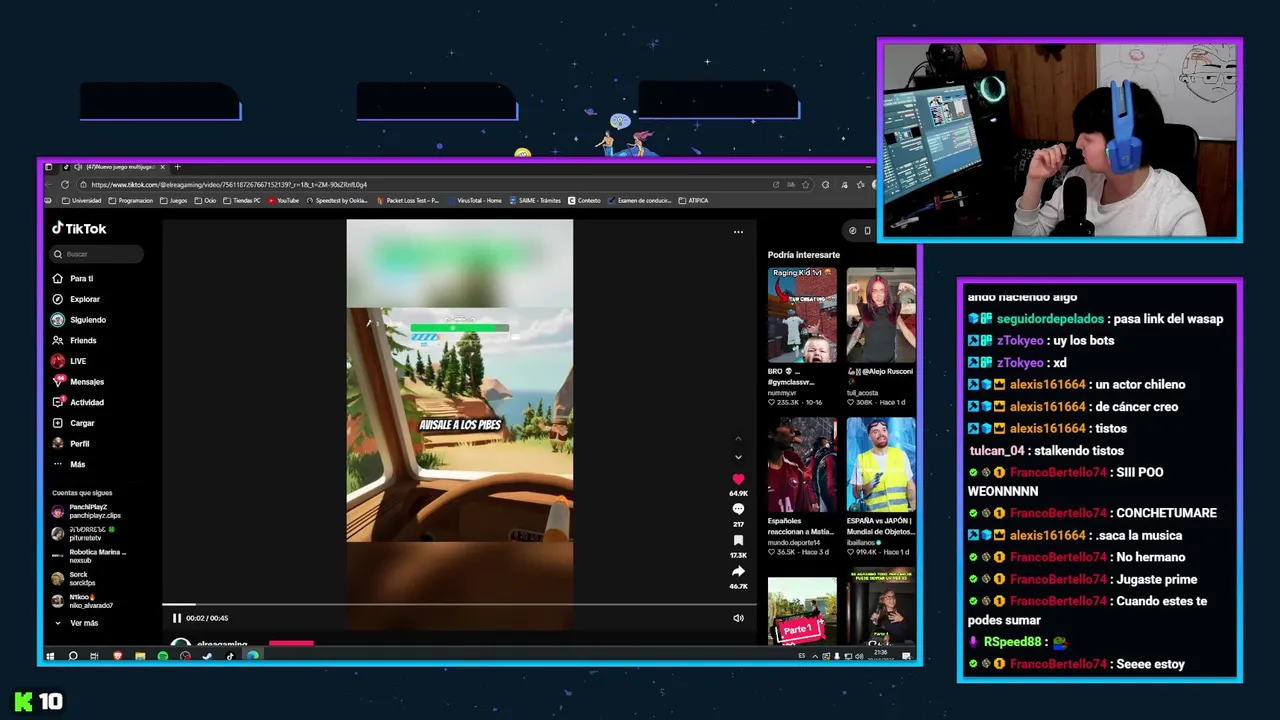Open Mensajes inbox
The image size is (1280, 720).
click(x=78, y=382)
